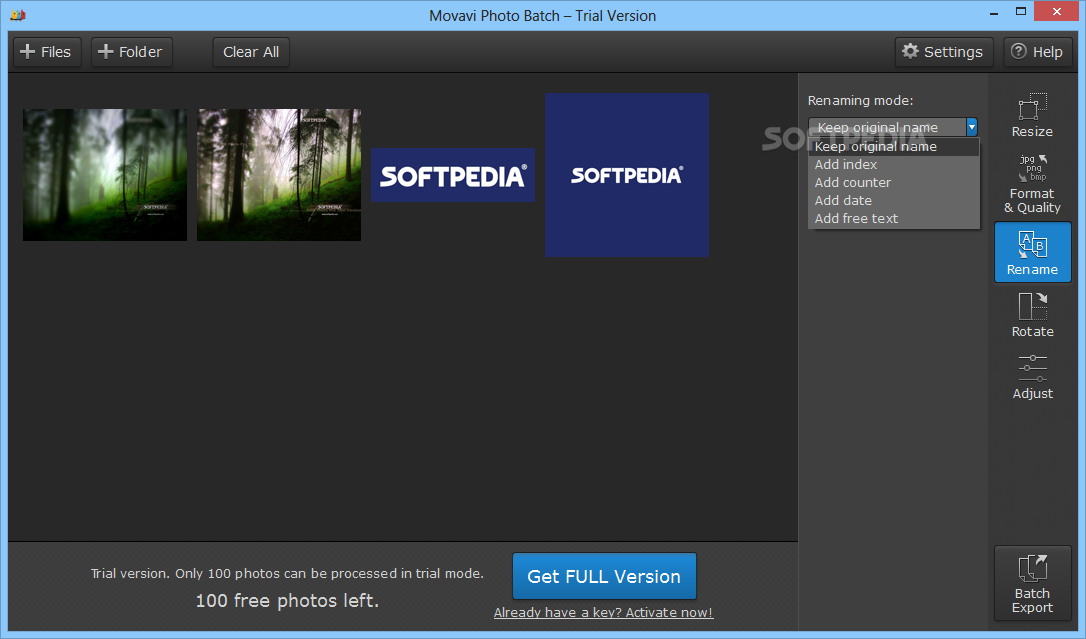This screenshot has height=639, width=1086.
Task: Click Get FULL Version button
Action: 604,576
